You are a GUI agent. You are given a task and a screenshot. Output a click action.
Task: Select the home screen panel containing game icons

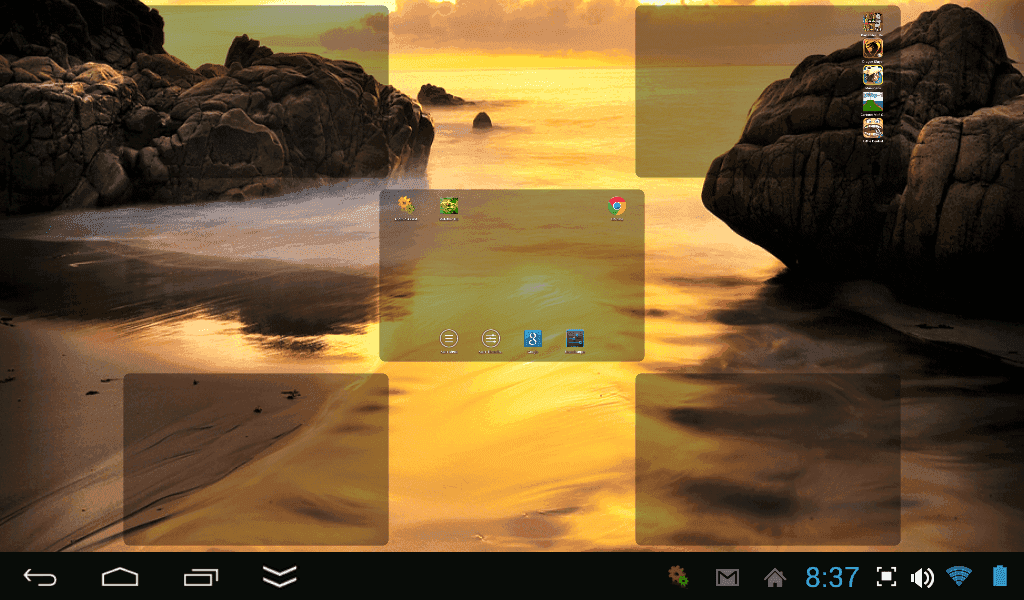pos(767,91)
